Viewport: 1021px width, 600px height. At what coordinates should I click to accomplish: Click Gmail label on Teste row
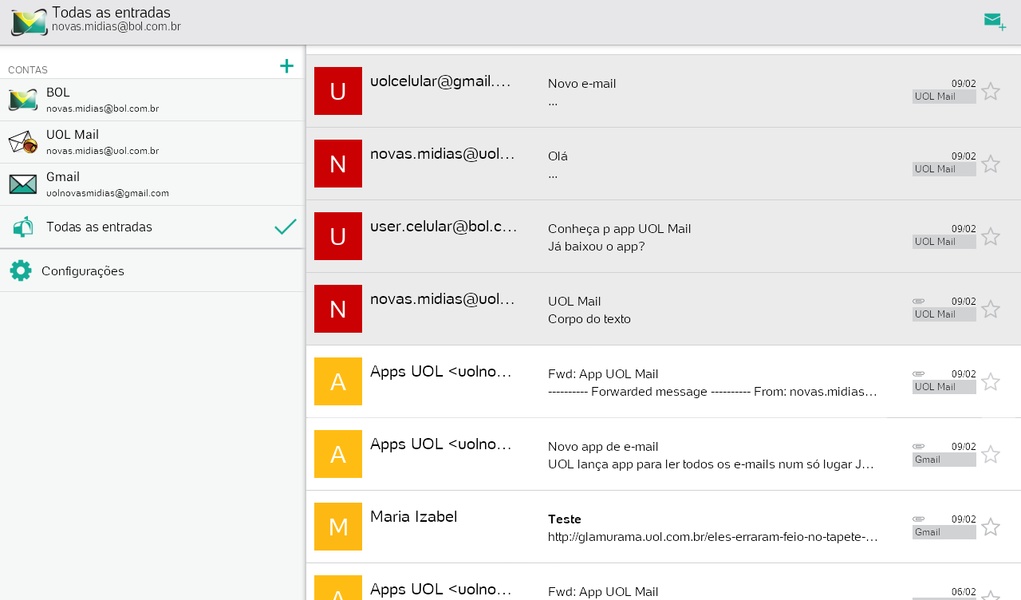pyautogui.click(x=944, y=532)
